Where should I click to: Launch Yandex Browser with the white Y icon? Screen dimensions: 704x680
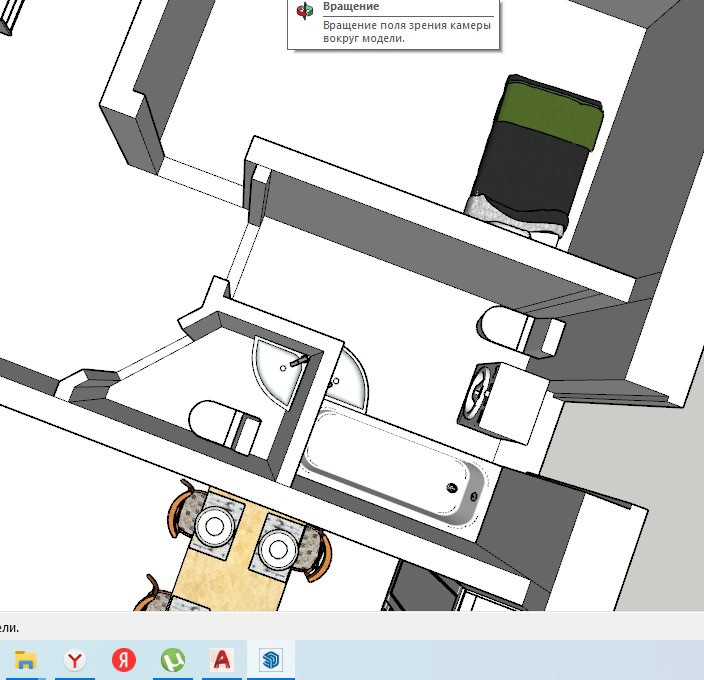point(75,660)
